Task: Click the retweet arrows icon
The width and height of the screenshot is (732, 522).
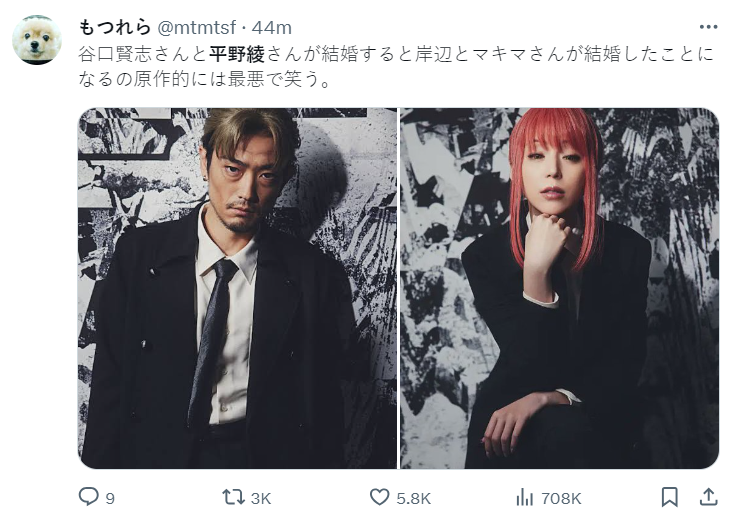Action: tap(233, 497)
